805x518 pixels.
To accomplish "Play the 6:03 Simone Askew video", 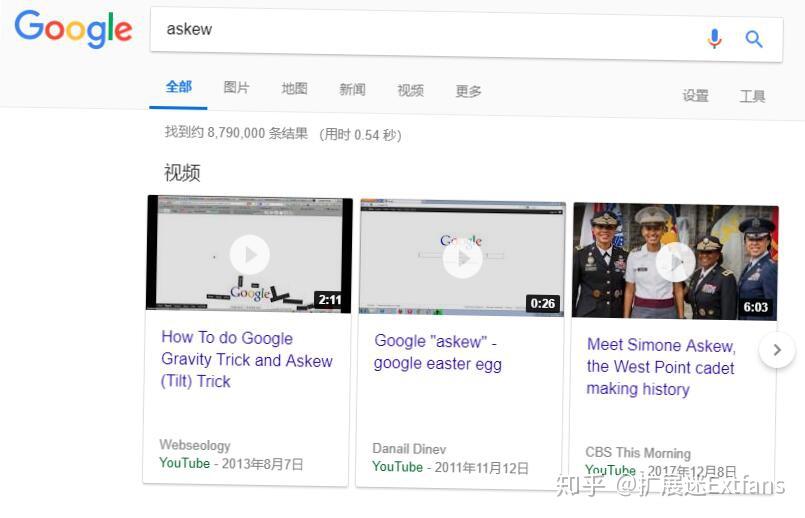I will pos(675,262).
